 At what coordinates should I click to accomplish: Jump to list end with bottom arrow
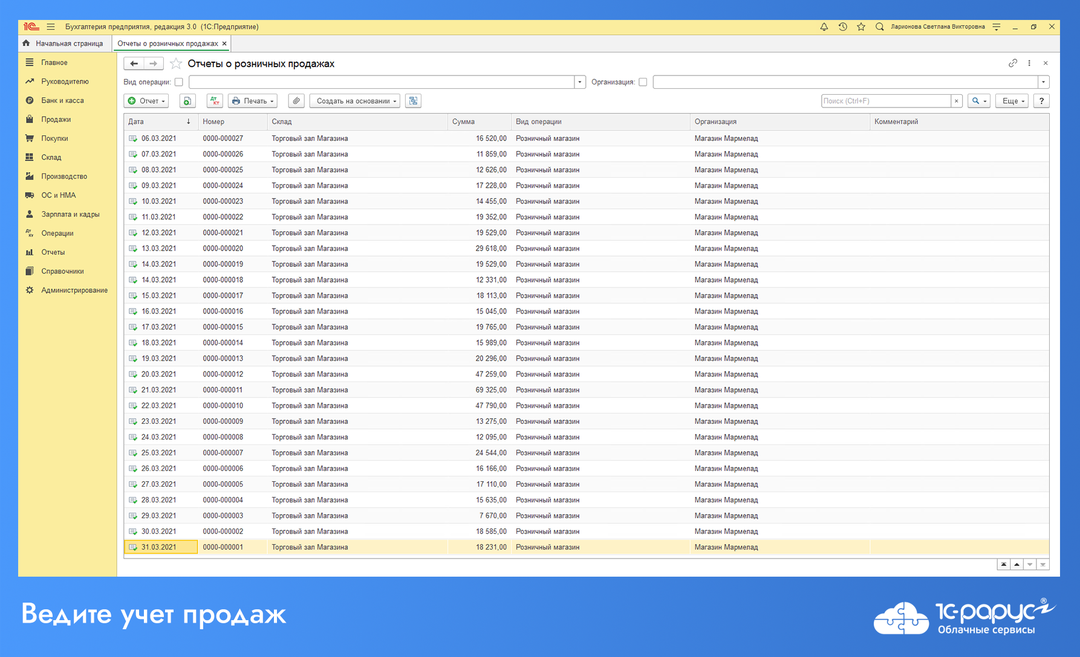(x=1043, y=565)
